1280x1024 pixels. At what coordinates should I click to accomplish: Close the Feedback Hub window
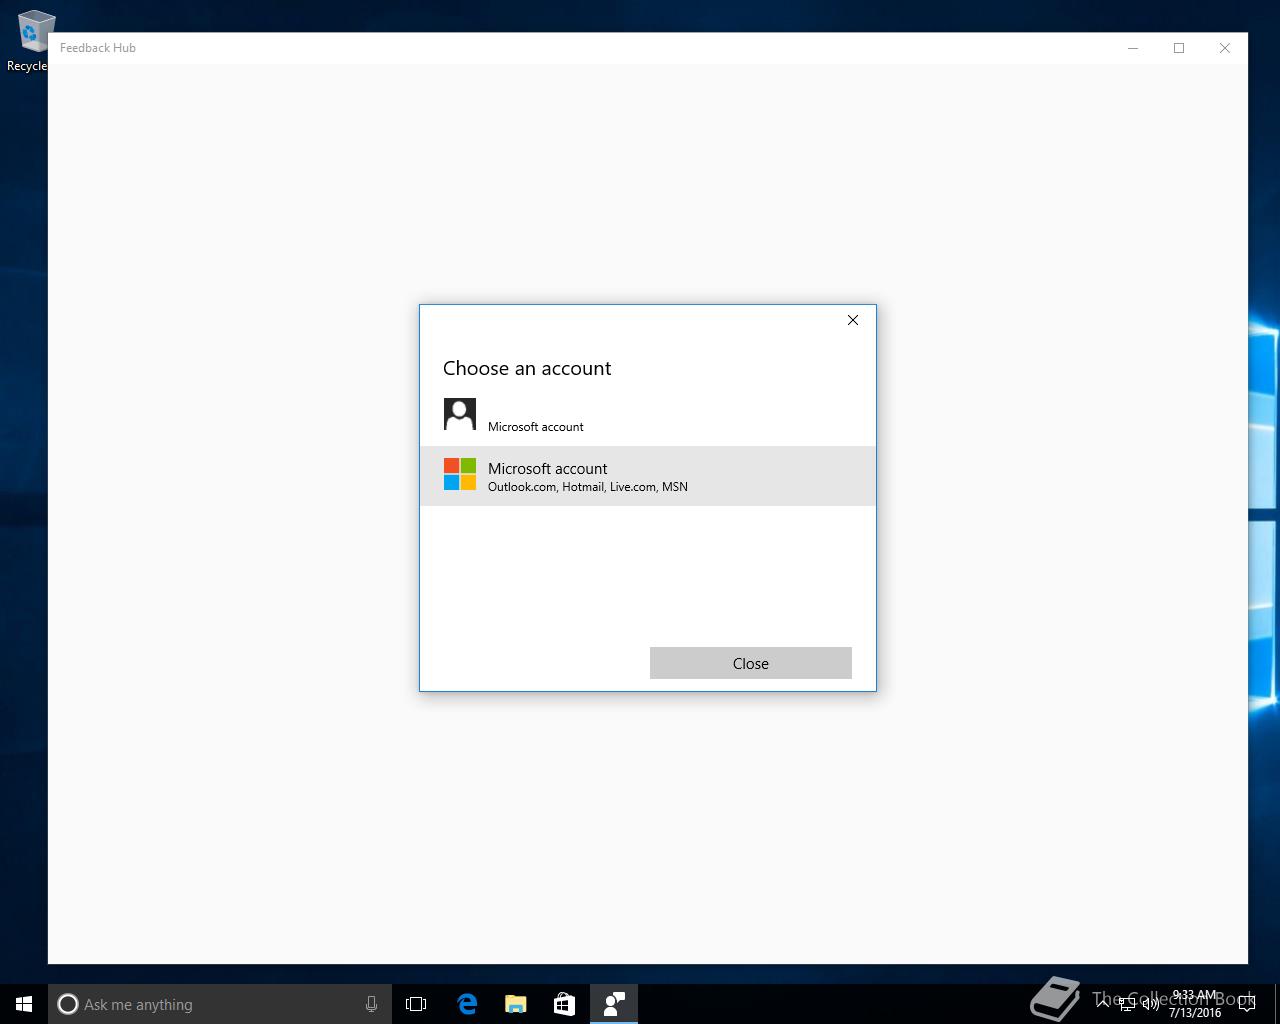pos(1225,48)
